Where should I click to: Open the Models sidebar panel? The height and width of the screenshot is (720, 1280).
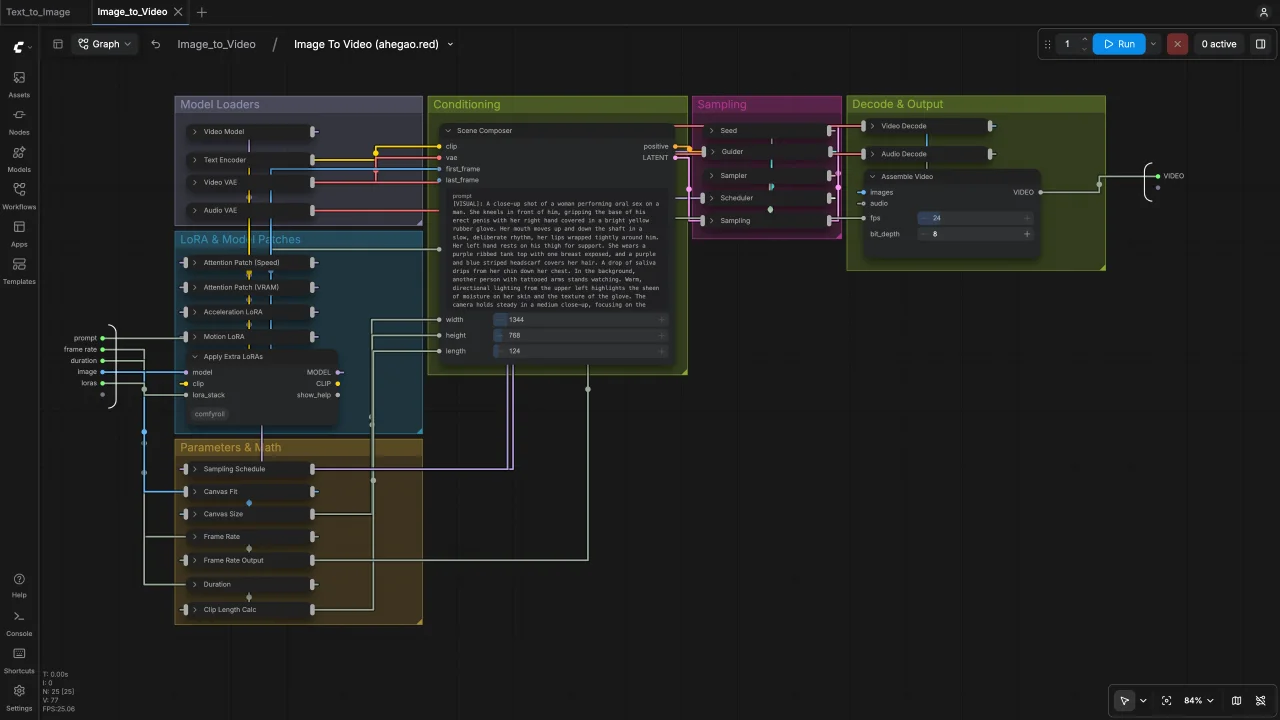point(19,159)
